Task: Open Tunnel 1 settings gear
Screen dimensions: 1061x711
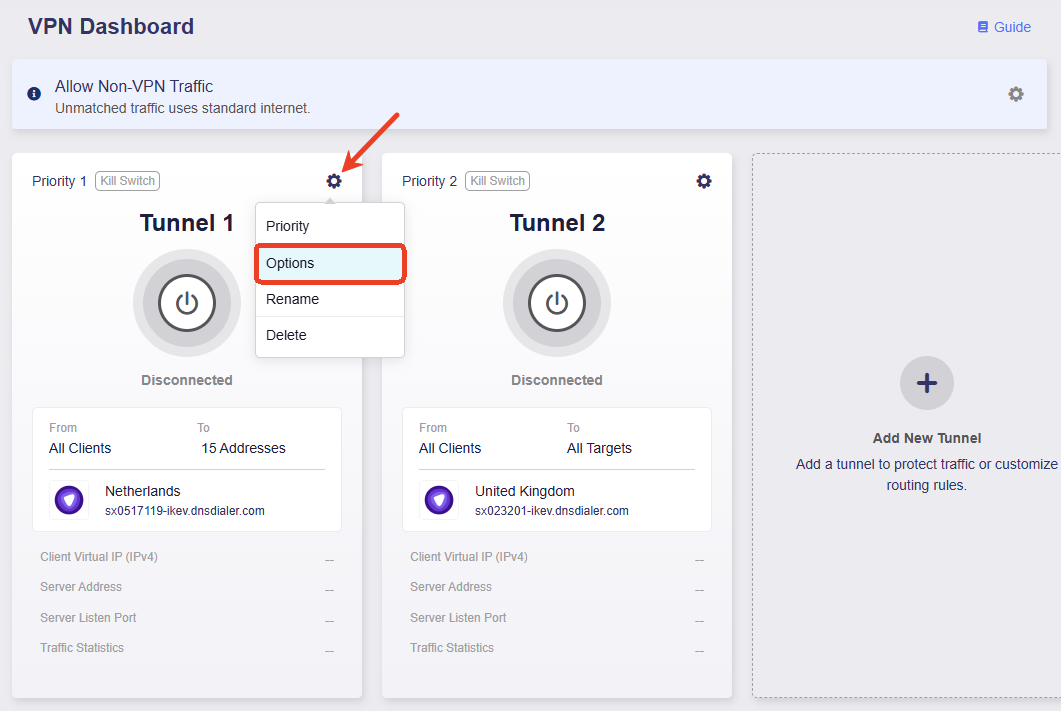Action: 334,181
